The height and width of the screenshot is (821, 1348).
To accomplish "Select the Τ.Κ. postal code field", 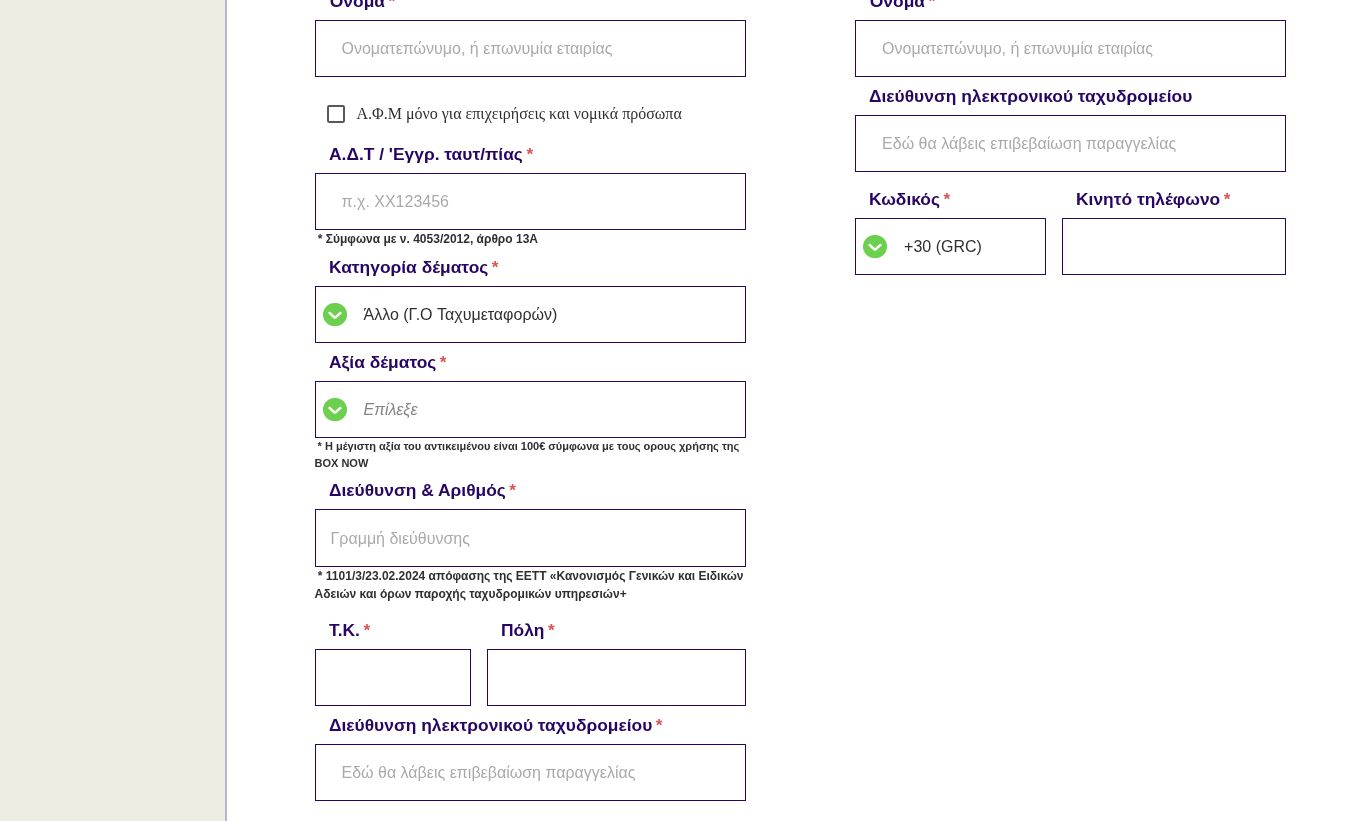I will (392, 678).
